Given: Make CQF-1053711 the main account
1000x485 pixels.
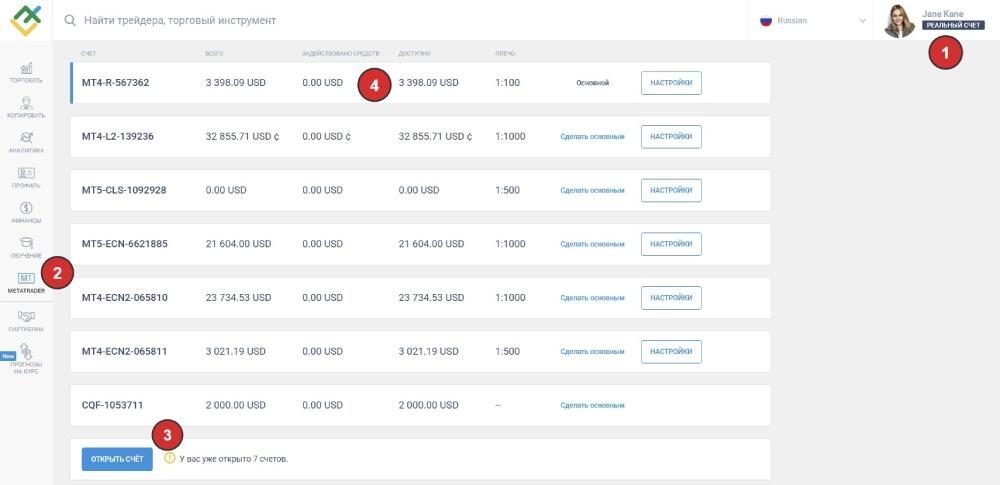Looking at the screenshot, I should click(x=592, y=405).
